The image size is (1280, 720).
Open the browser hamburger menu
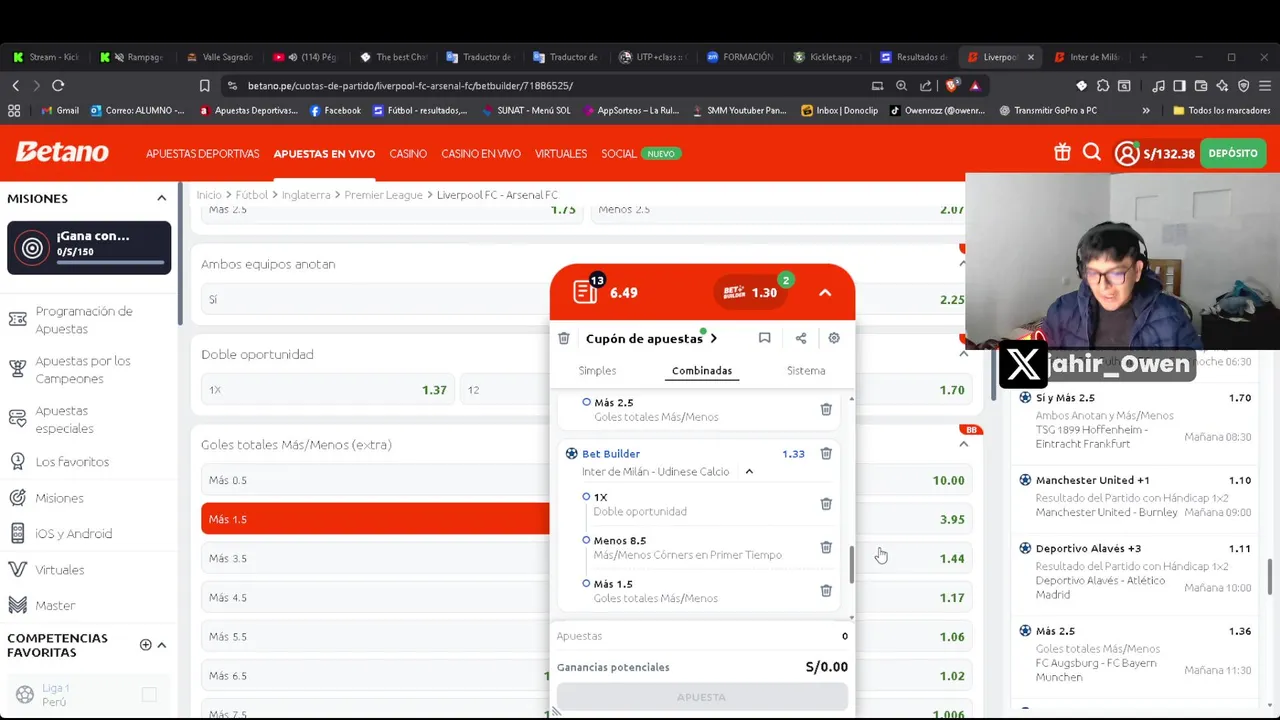click(1265, 86)
